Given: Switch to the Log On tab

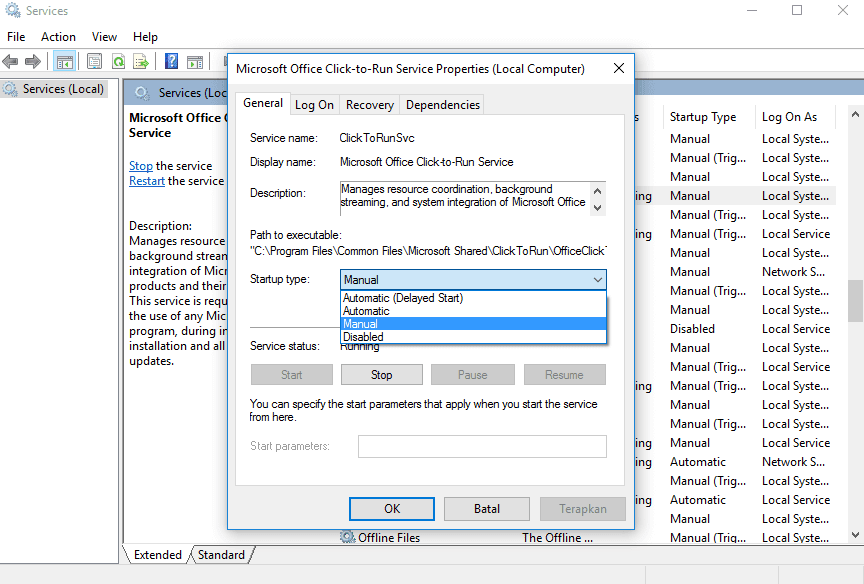Looking at the screenshot, I should 314,105.
